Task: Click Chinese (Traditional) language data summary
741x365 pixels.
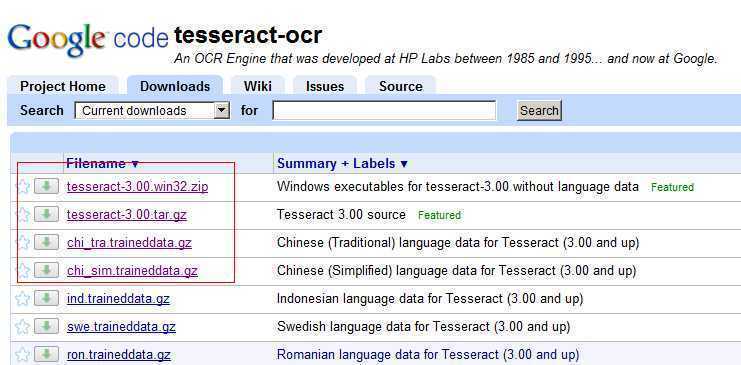Action: pos(458,243)
